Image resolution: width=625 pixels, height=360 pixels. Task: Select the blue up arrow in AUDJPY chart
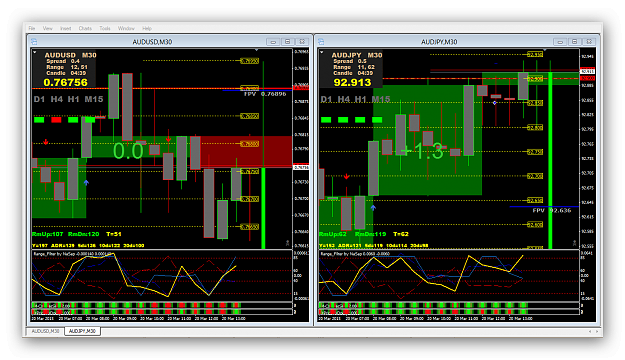point(373,207)
